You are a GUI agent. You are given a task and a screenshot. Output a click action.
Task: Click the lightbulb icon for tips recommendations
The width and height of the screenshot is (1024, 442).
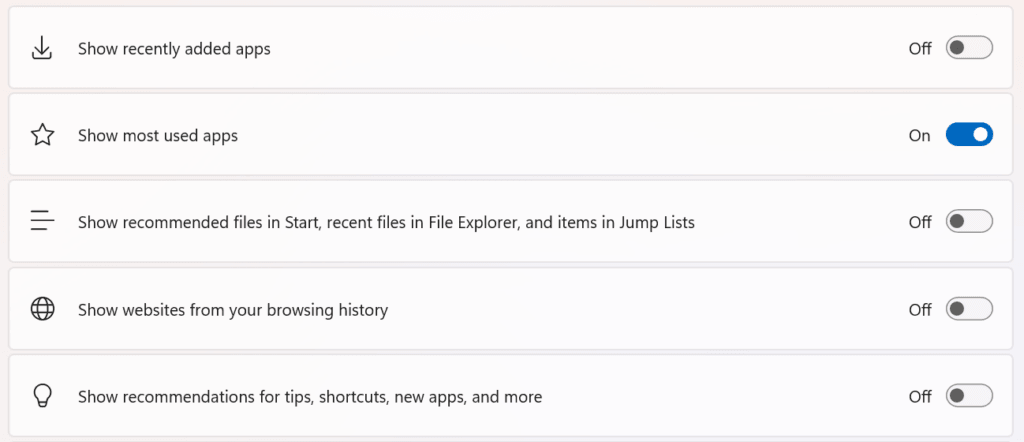coord(42,397)
